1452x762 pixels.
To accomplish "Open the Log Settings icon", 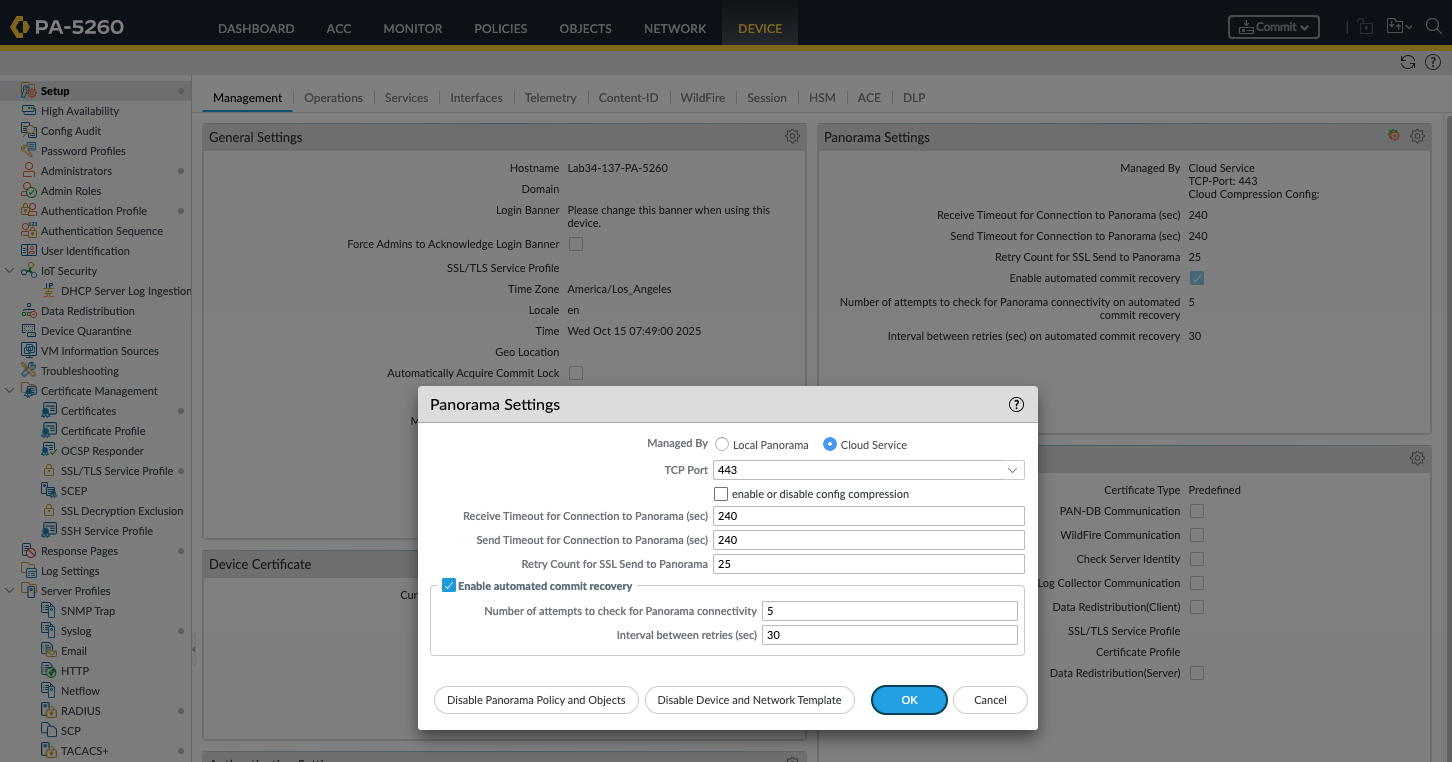I will [29, 571].
